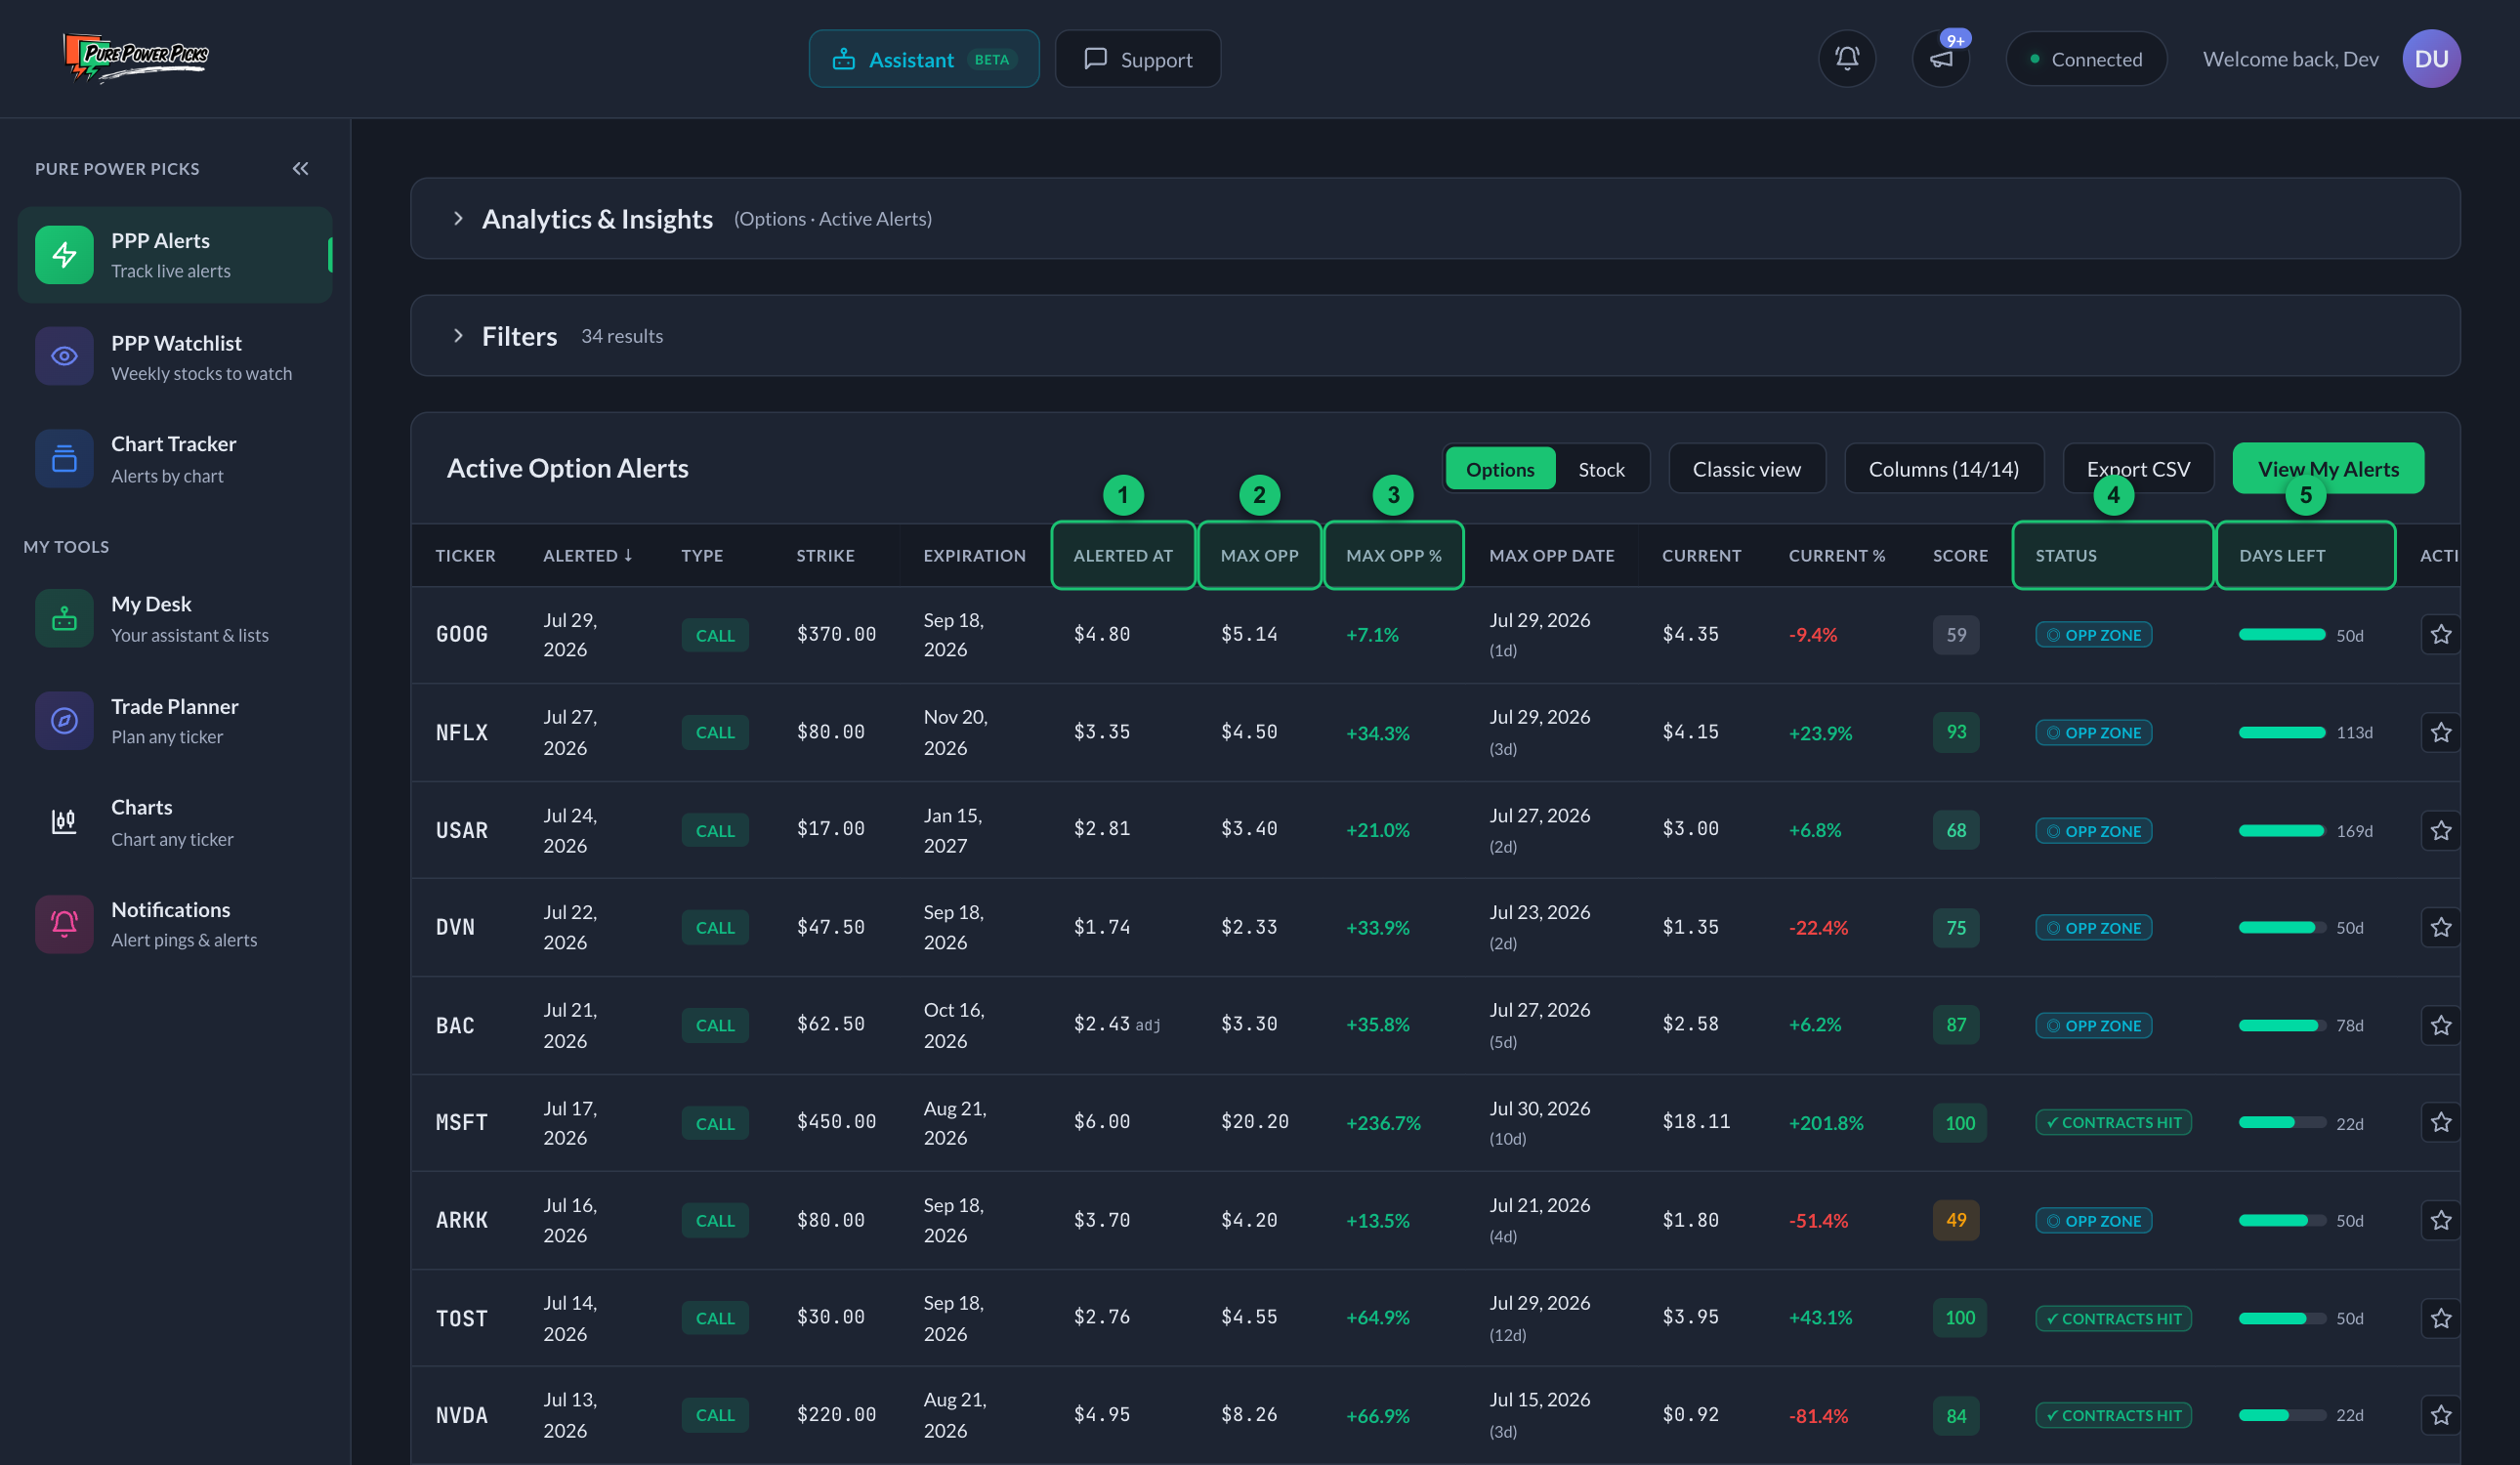Screen dimensions: 2520x1465
Task: Switch to Options view toggle
Action: (x=1499, y=469)
